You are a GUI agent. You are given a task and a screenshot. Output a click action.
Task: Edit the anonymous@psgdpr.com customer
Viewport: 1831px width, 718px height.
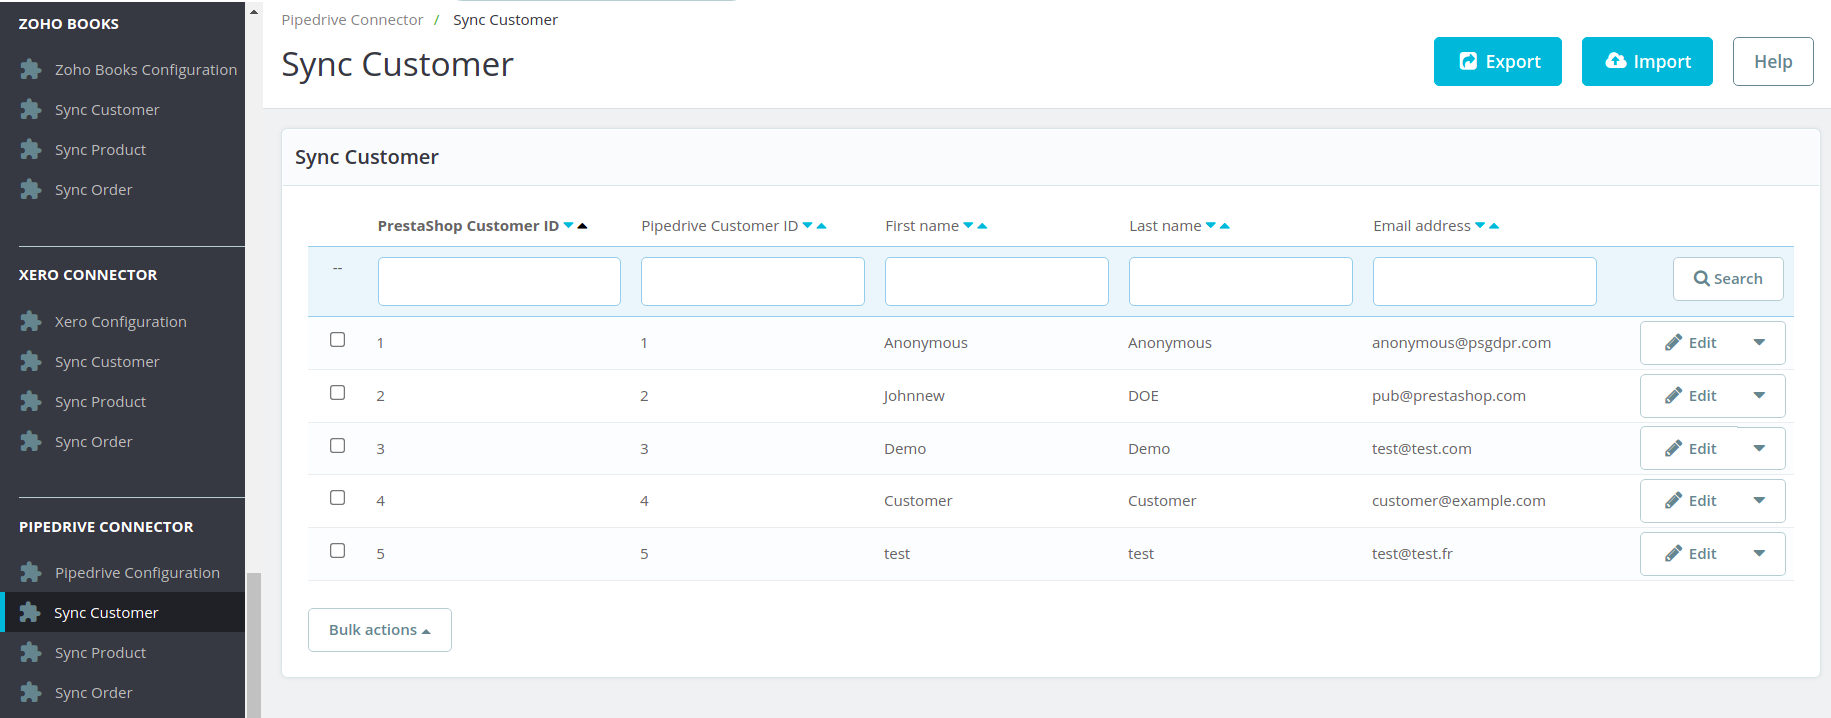pos(1690,343)
